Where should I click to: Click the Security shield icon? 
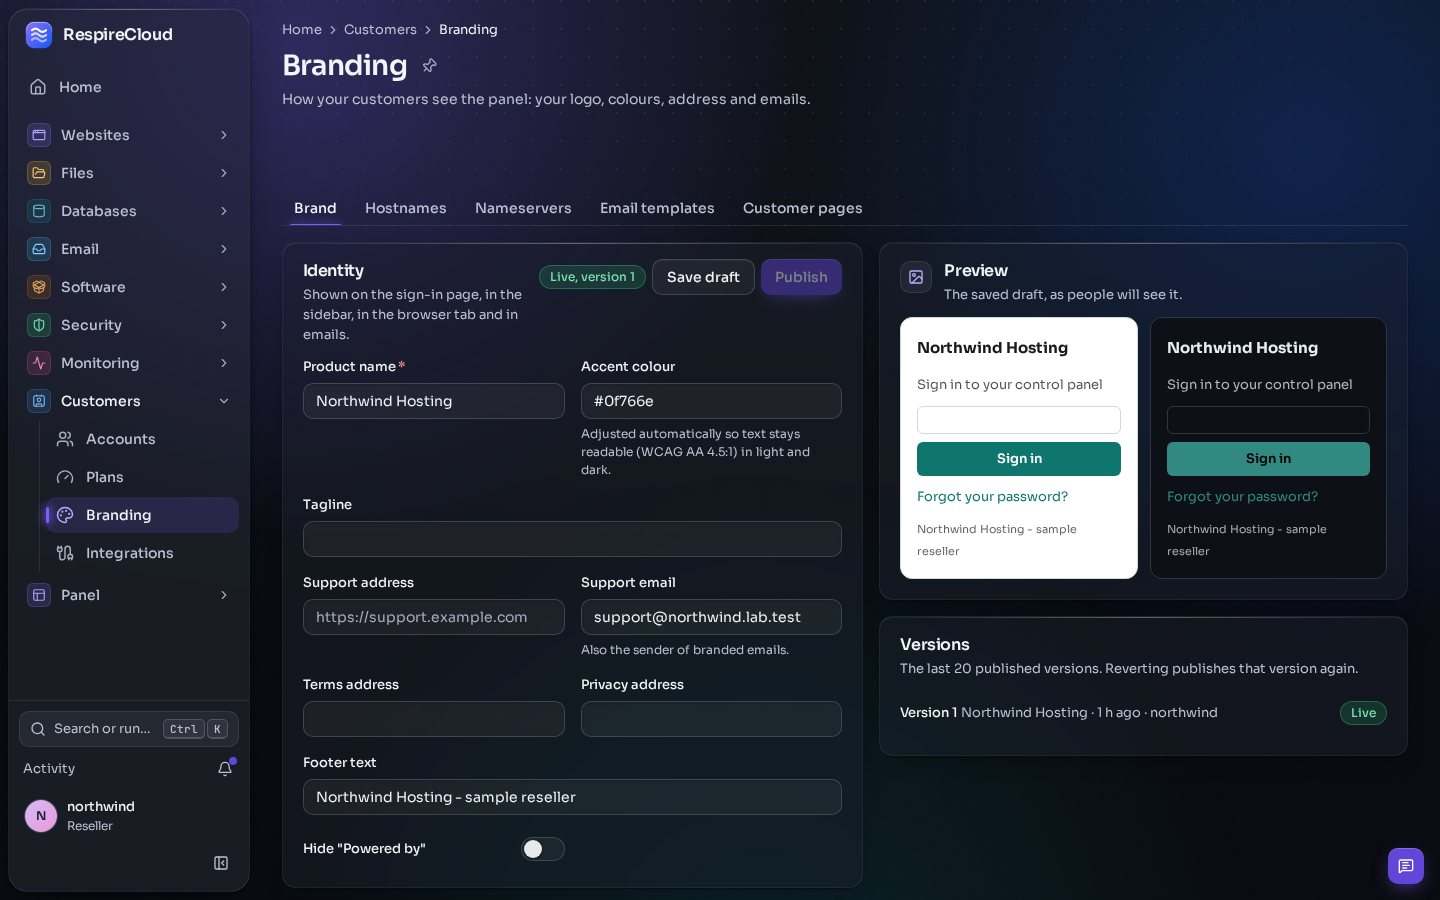point(39,325)
